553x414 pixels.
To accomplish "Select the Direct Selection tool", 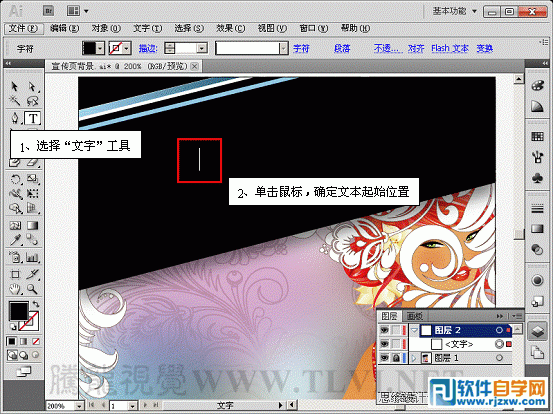I will tap(32, 86).
